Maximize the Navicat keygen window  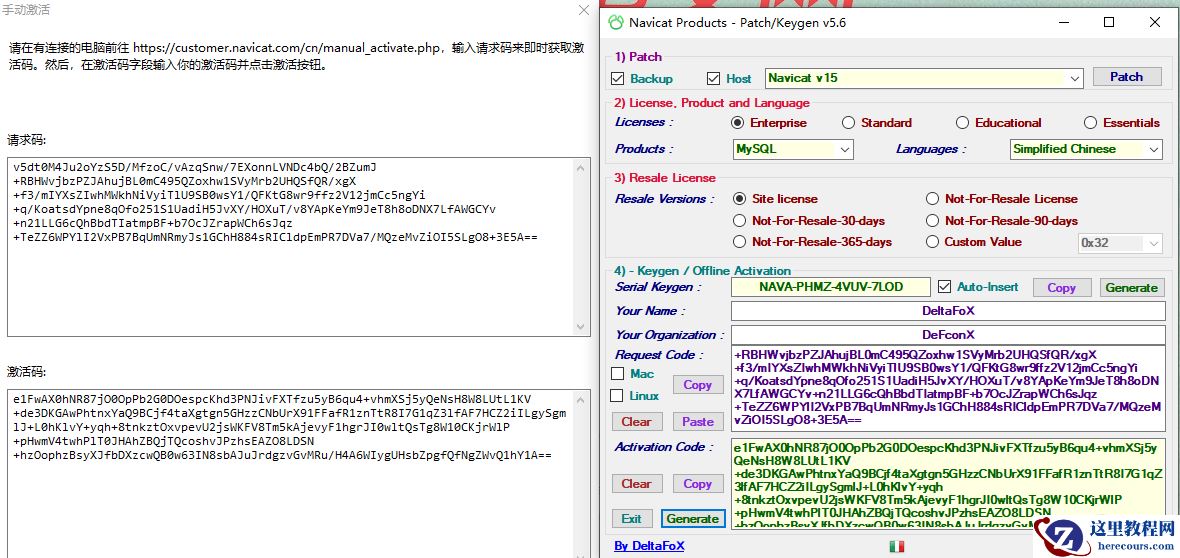pyautogui.click(x=1109, y=23)
